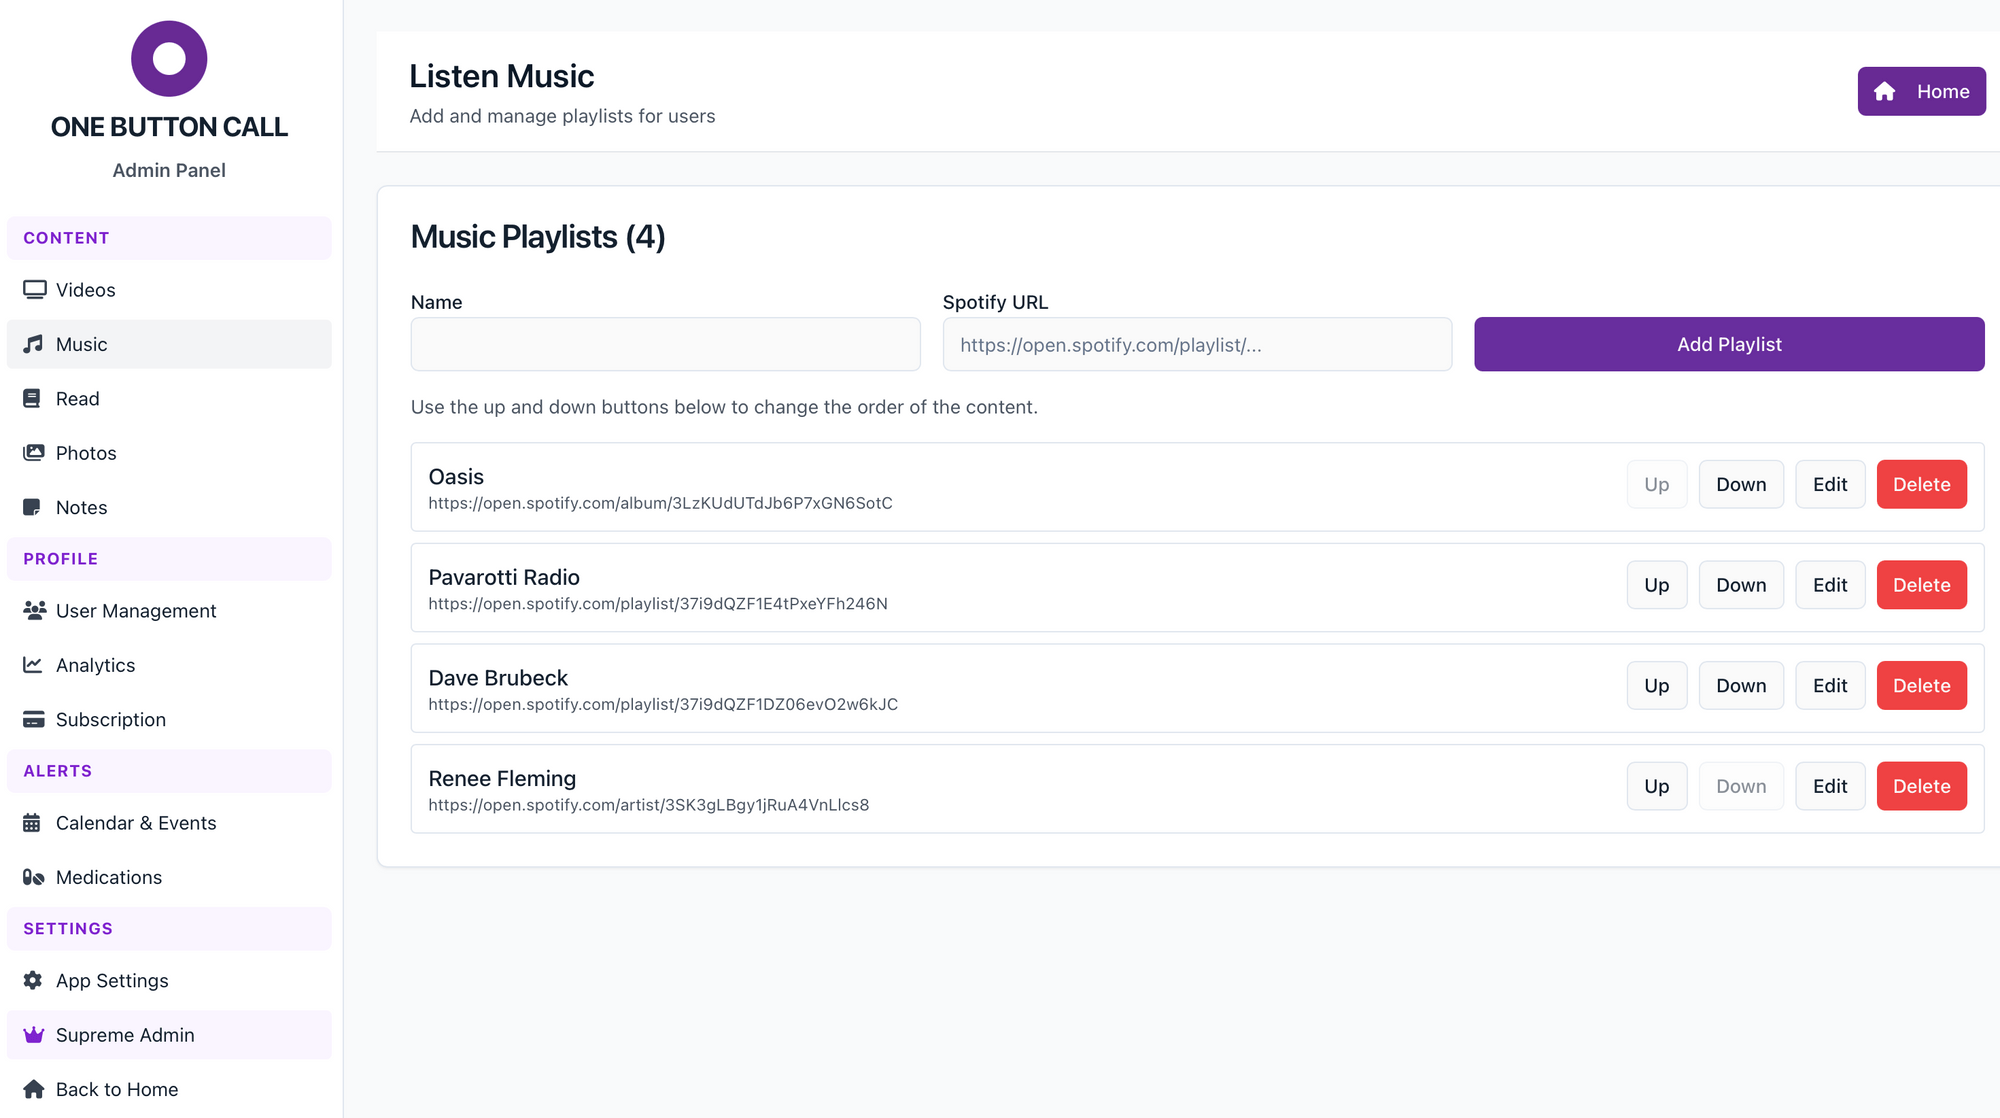Click the Calendar & Events icon
The width and height of the screenshot is (2000, 1118).
32,823
